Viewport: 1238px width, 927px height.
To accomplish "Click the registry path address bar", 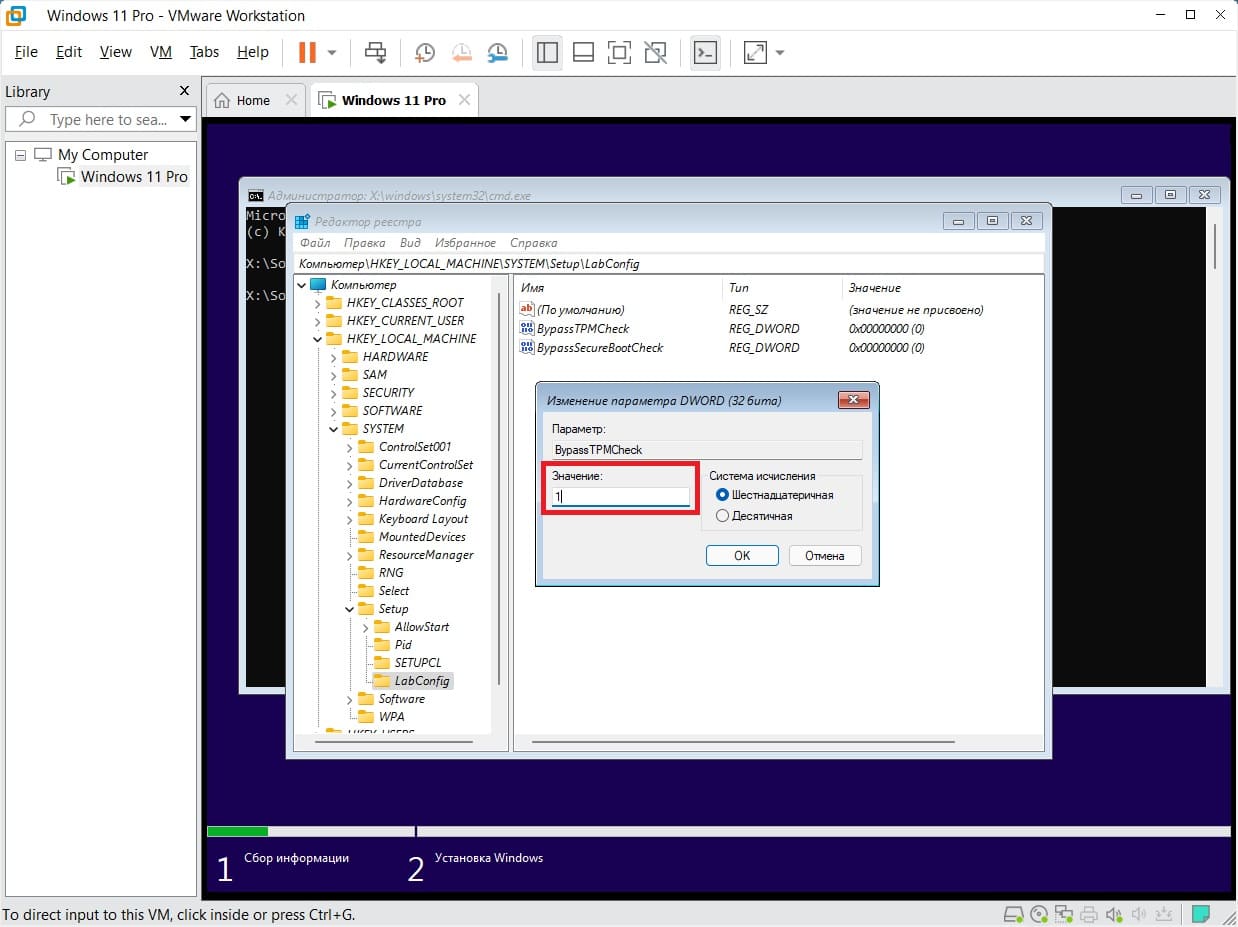I will pos(668,264).
